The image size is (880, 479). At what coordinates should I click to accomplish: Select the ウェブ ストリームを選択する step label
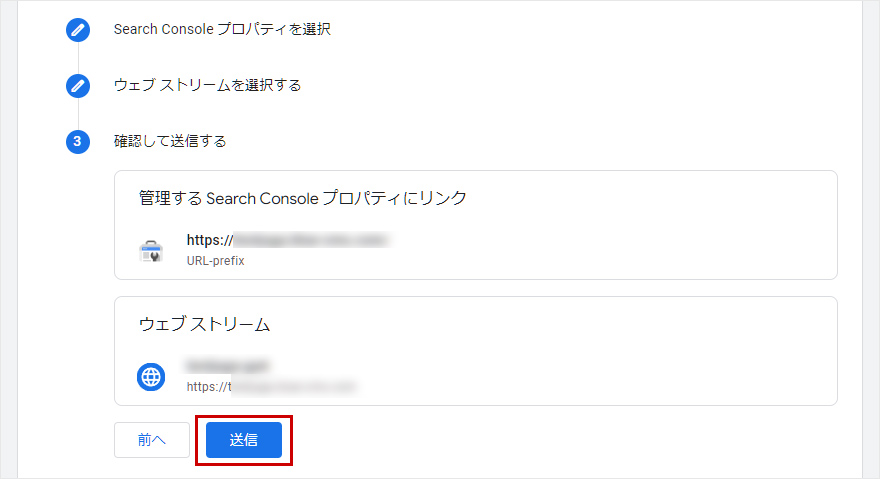pyautogui.click(x=207, y=86)
